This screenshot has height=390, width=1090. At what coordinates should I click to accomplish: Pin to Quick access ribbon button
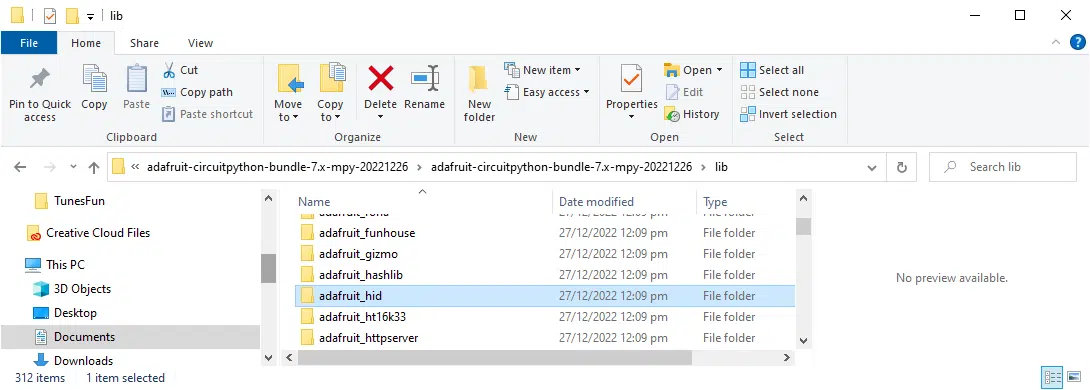[40, 94]
